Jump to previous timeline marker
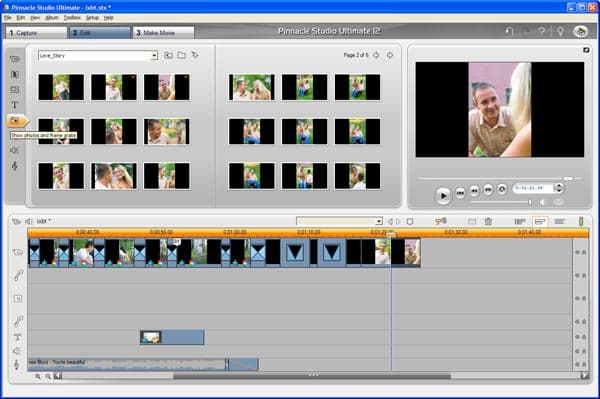The image size is (600, 399). [x=390, y=221]
